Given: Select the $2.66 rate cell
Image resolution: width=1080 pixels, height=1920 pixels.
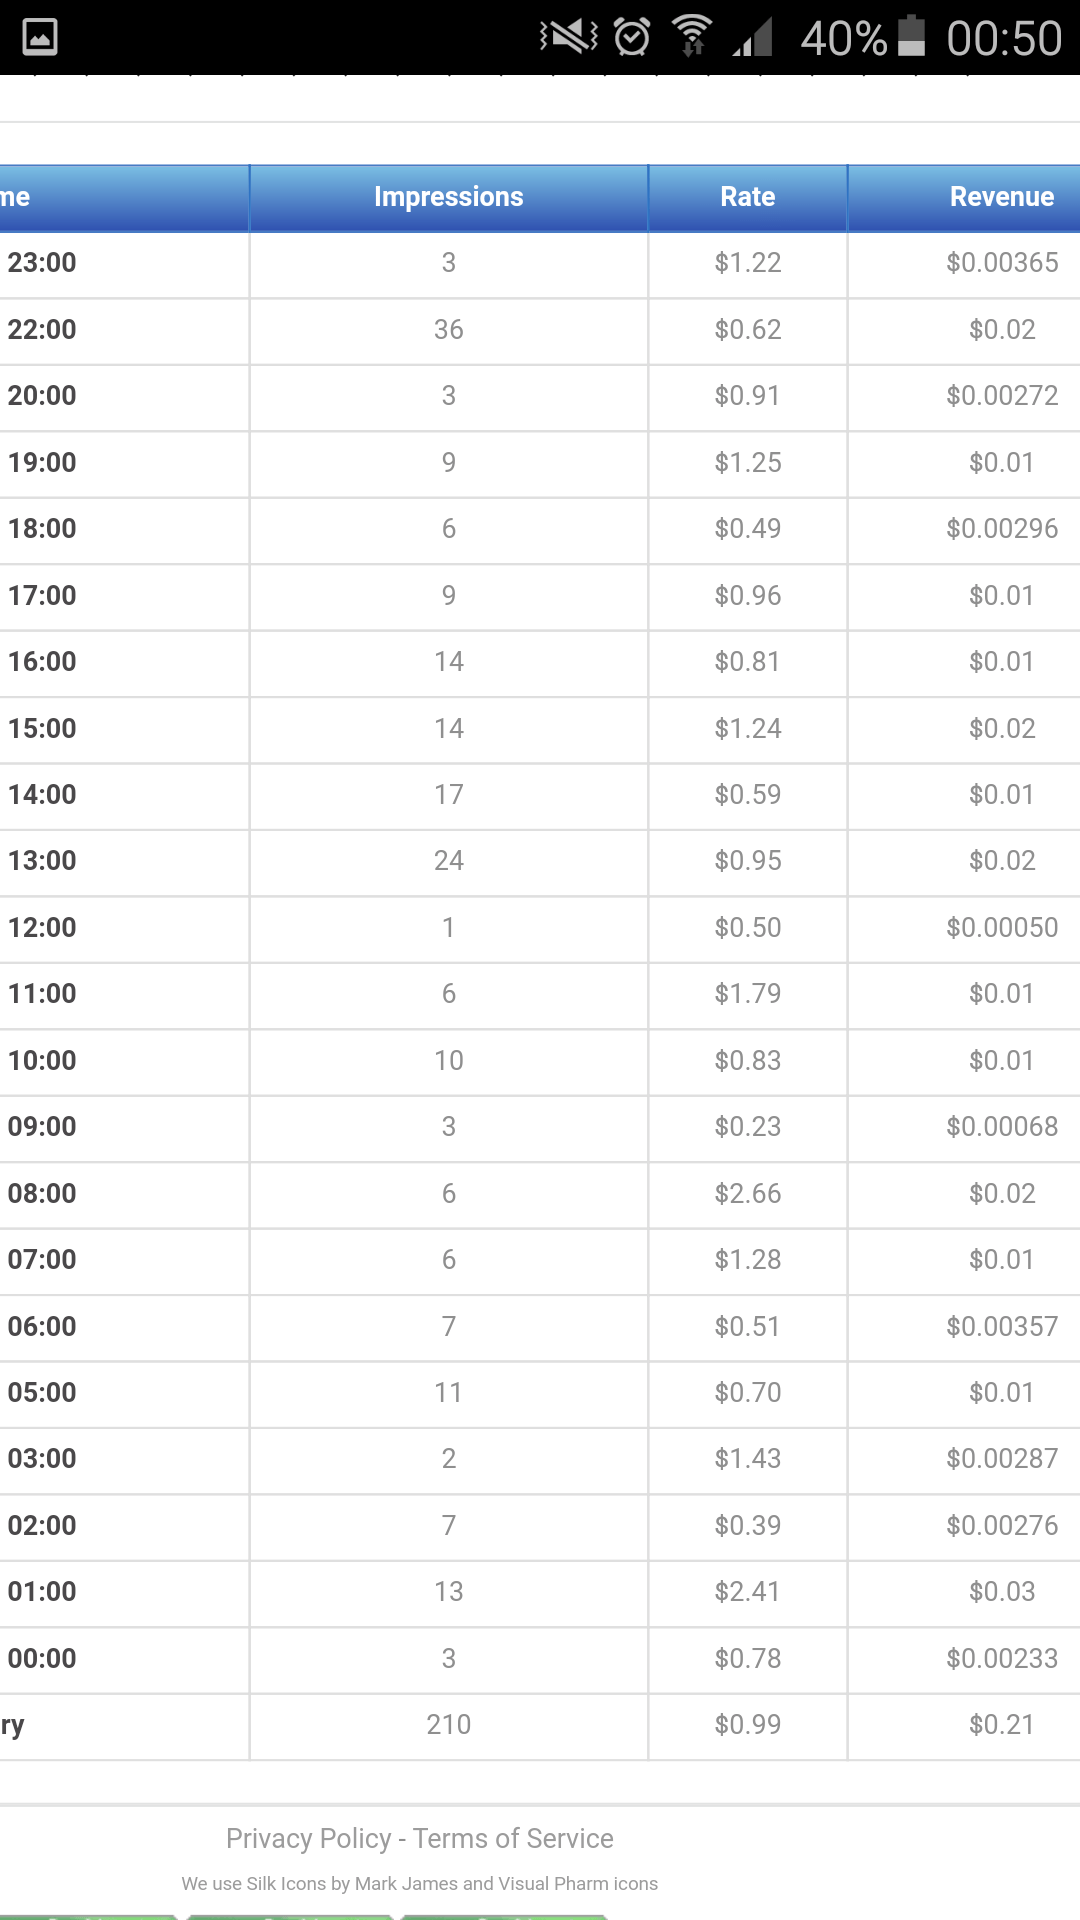Looking at the screenshot, I should coord(747,1193).
